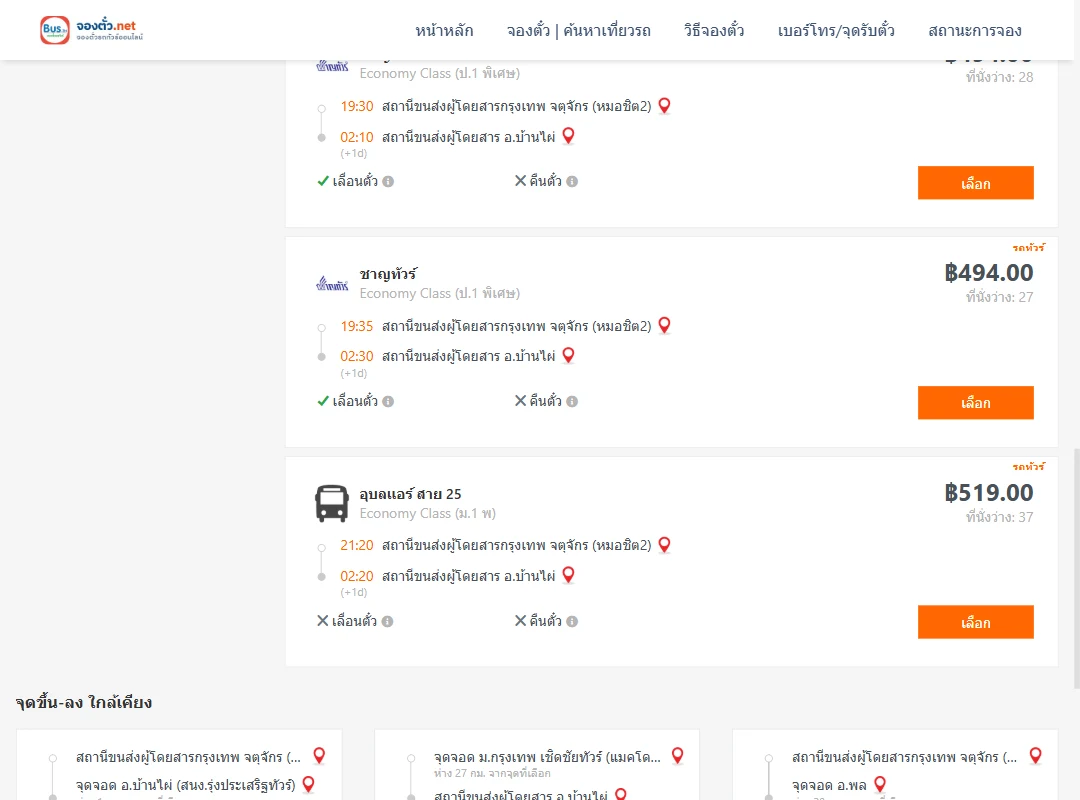The height and width of the screenshot is (800, 1080).
Task: Click the price ฿519.00
Action: pos(989,493)
